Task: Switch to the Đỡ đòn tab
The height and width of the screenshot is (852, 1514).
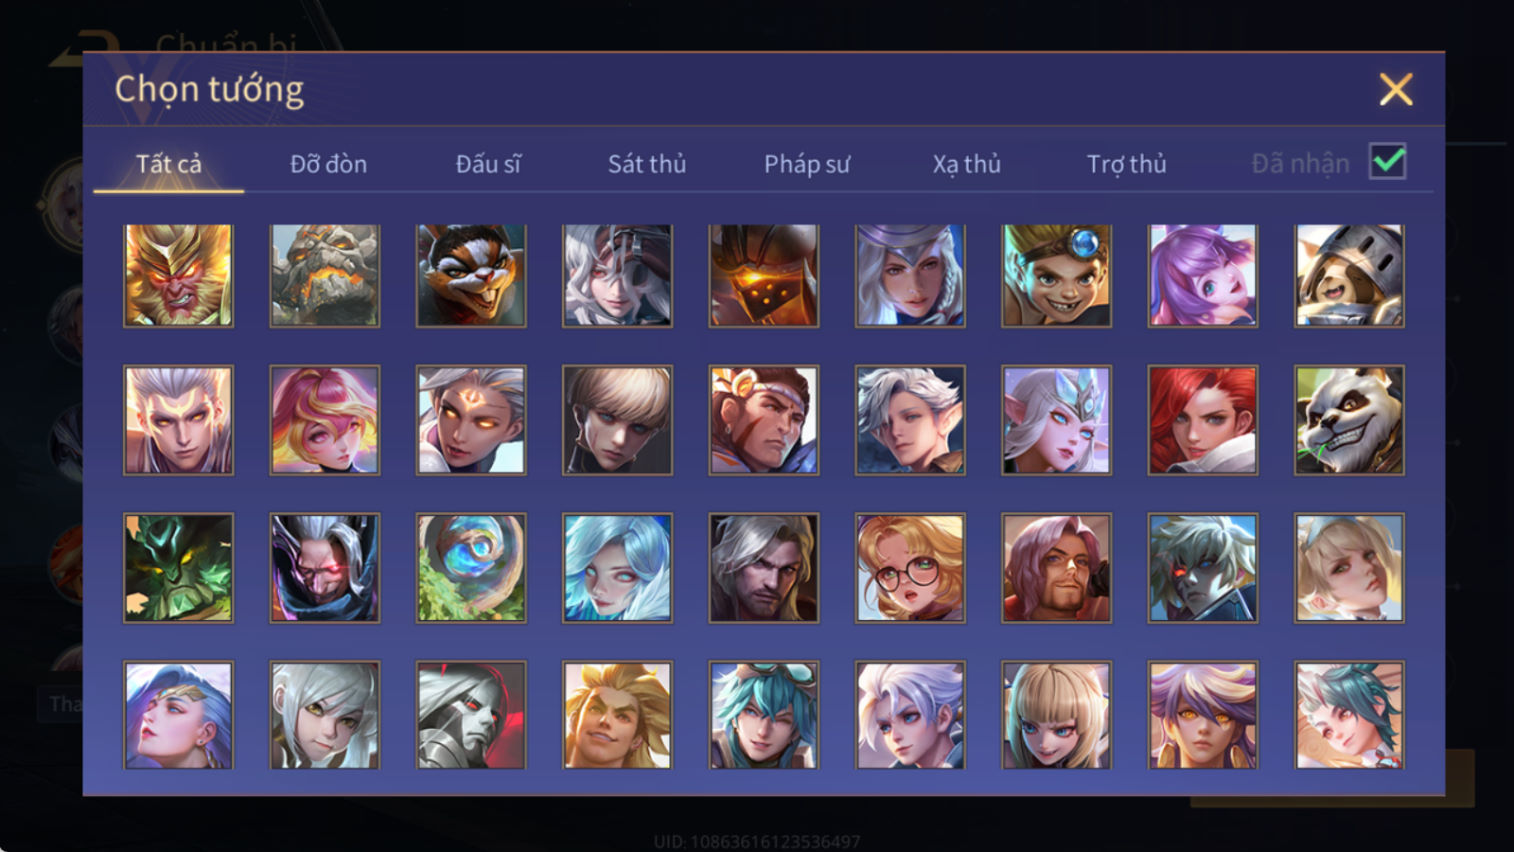Action: [328, 164]
